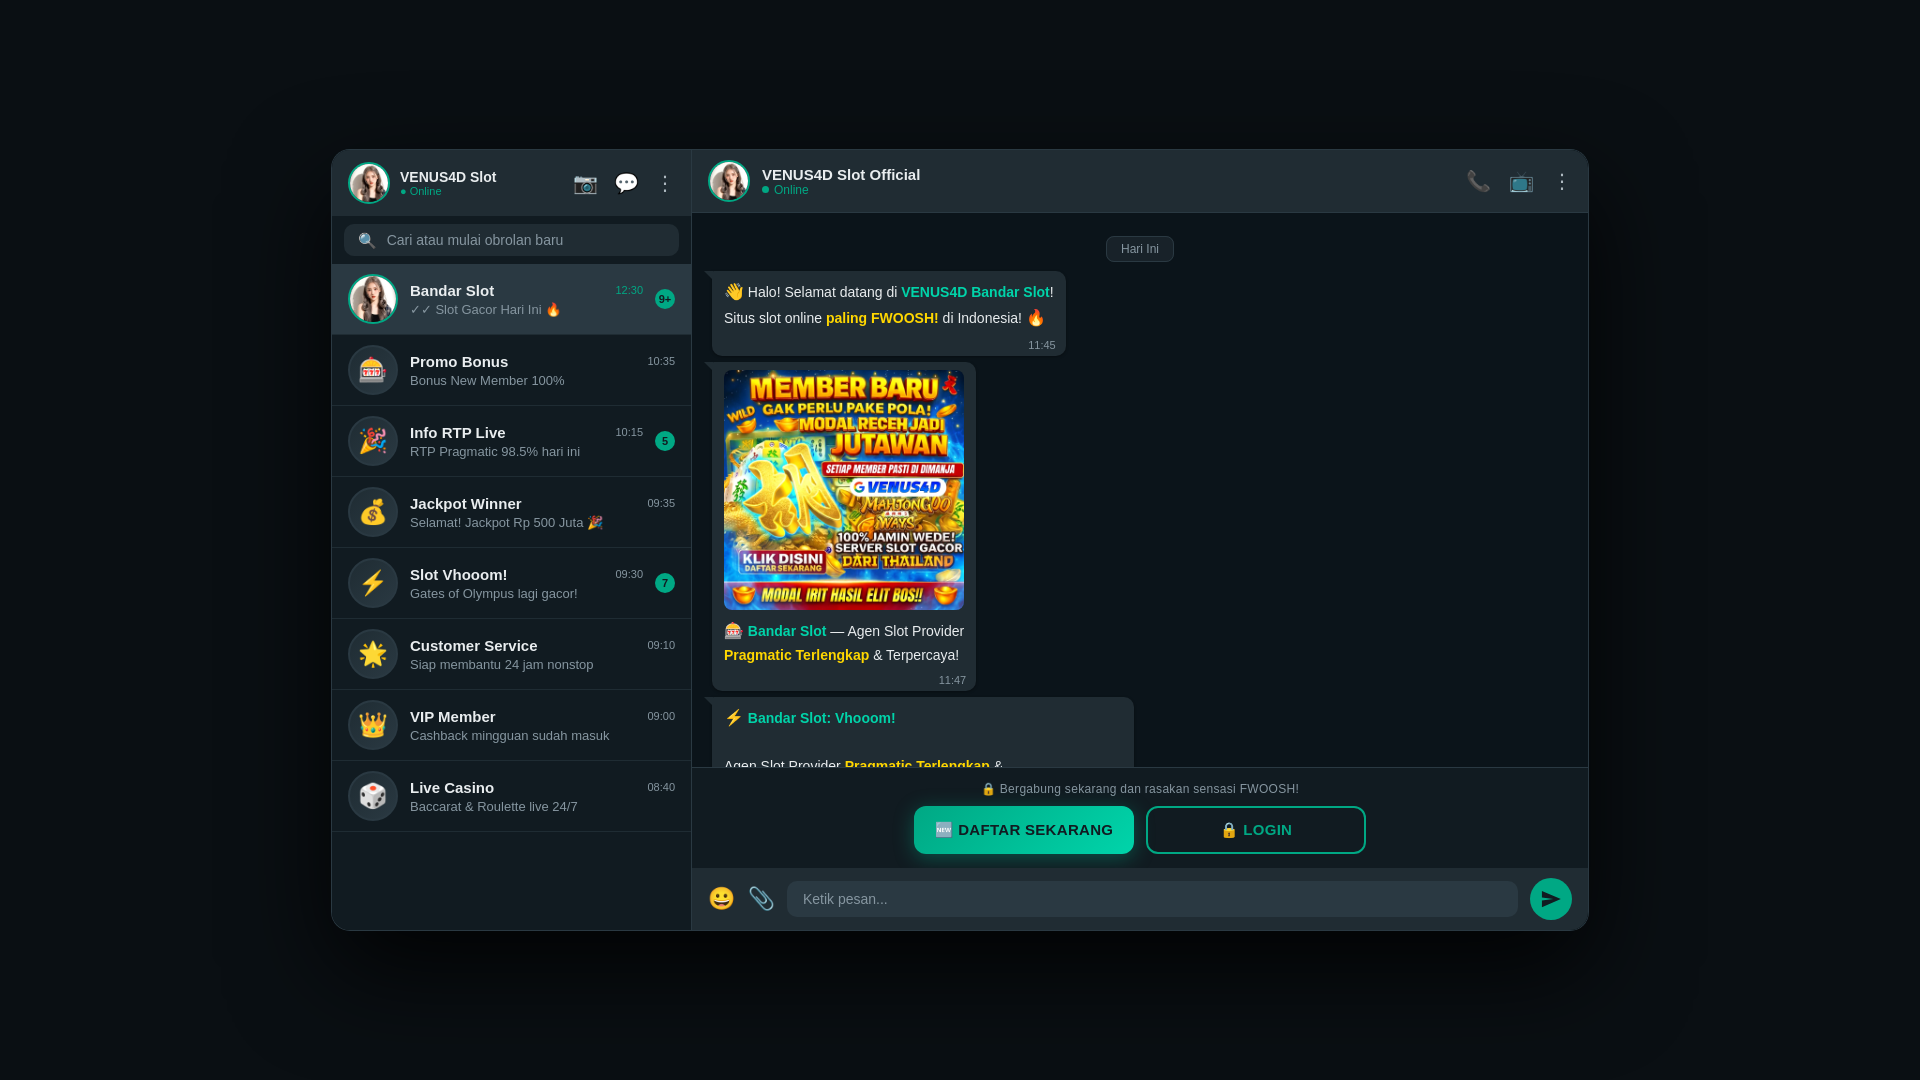
Task: Click the 12:30 time on Bandar Slot
Action: 629,290
